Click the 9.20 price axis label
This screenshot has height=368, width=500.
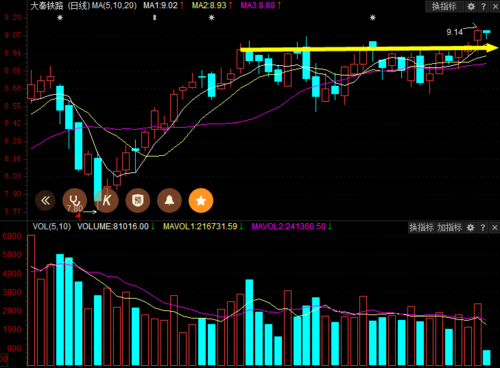click(x=13, y=18)
